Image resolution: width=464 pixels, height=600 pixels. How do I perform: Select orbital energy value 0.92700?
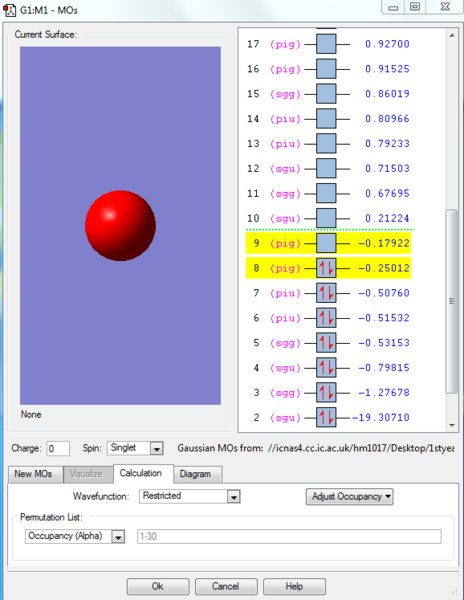tap(387, 44)
